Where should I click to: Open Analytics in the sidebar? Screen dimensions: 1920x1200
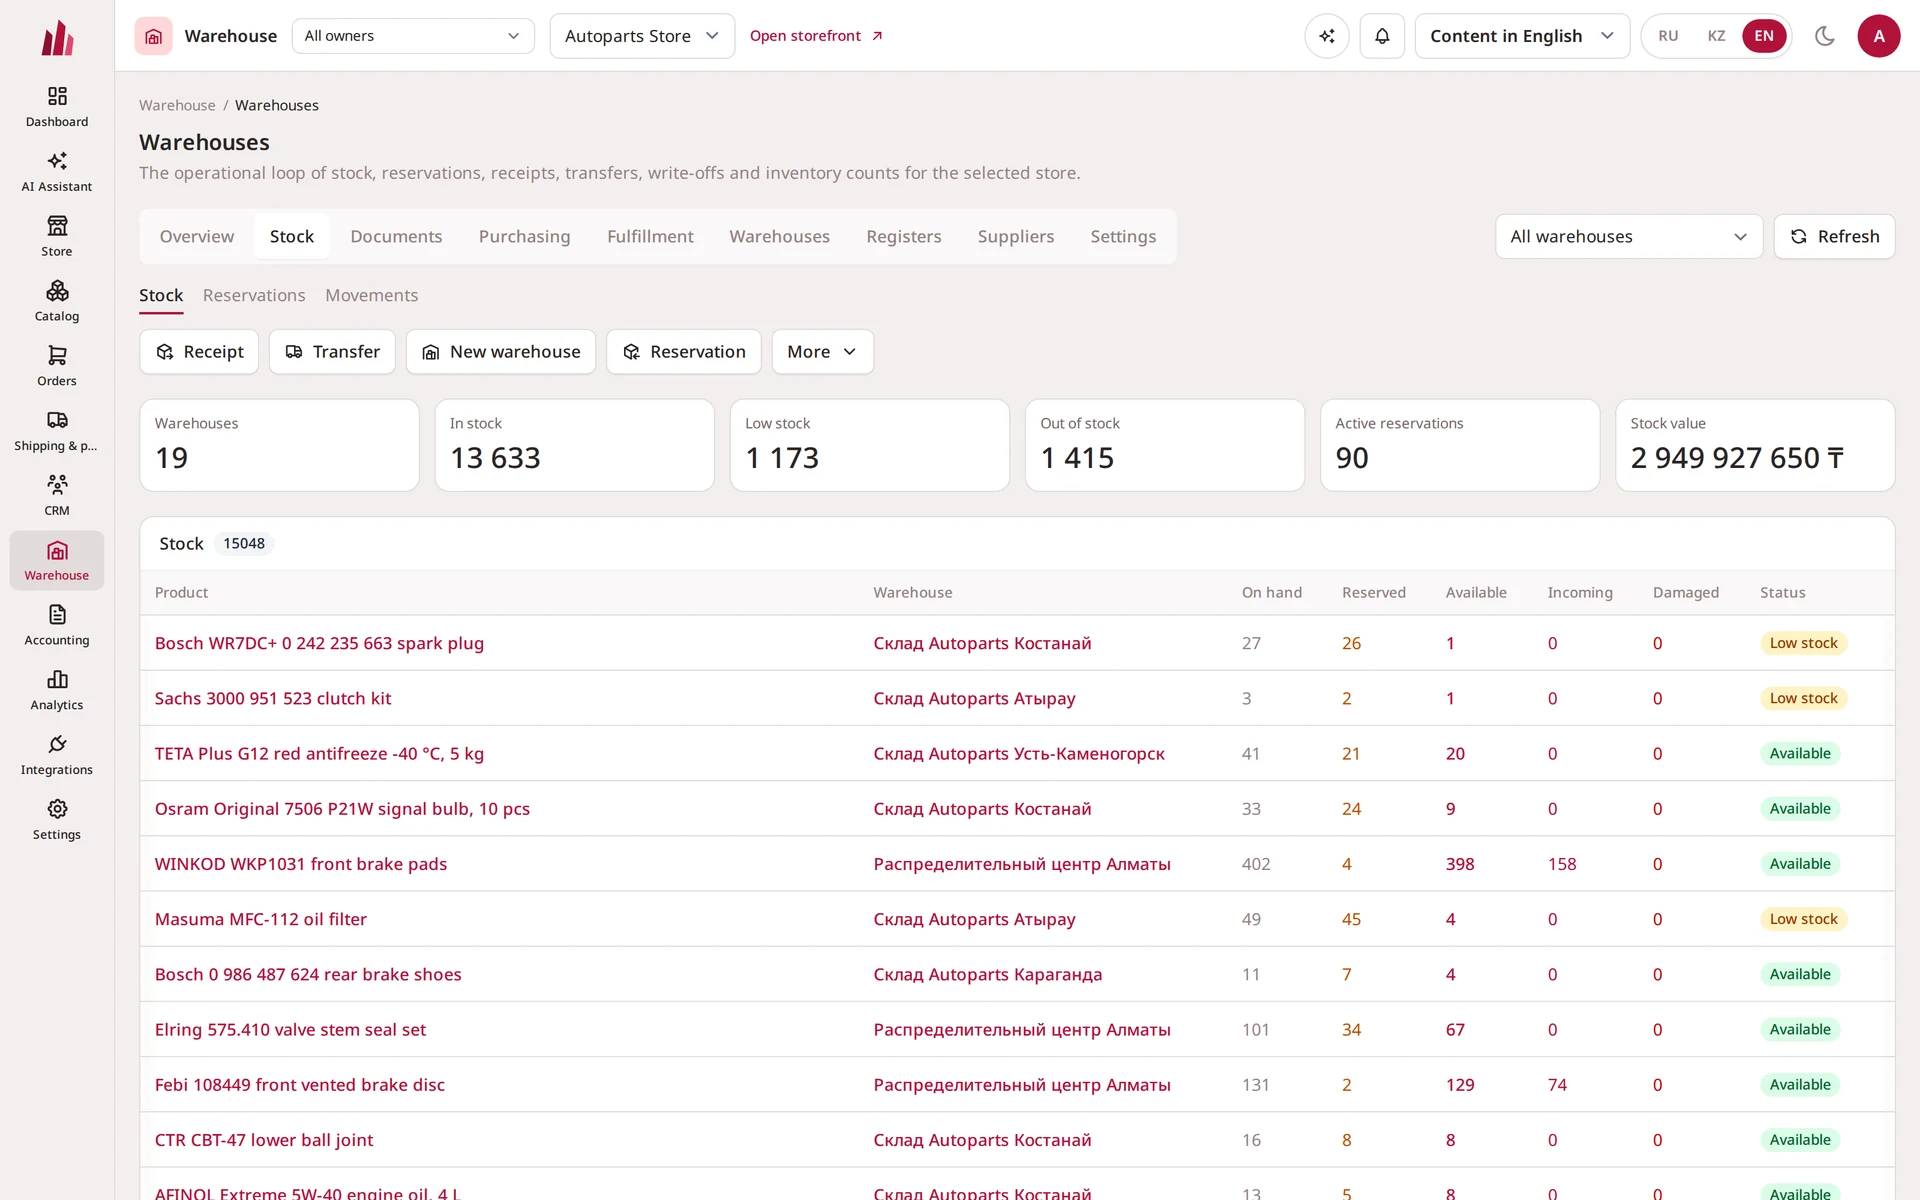[x=57, y=690]
